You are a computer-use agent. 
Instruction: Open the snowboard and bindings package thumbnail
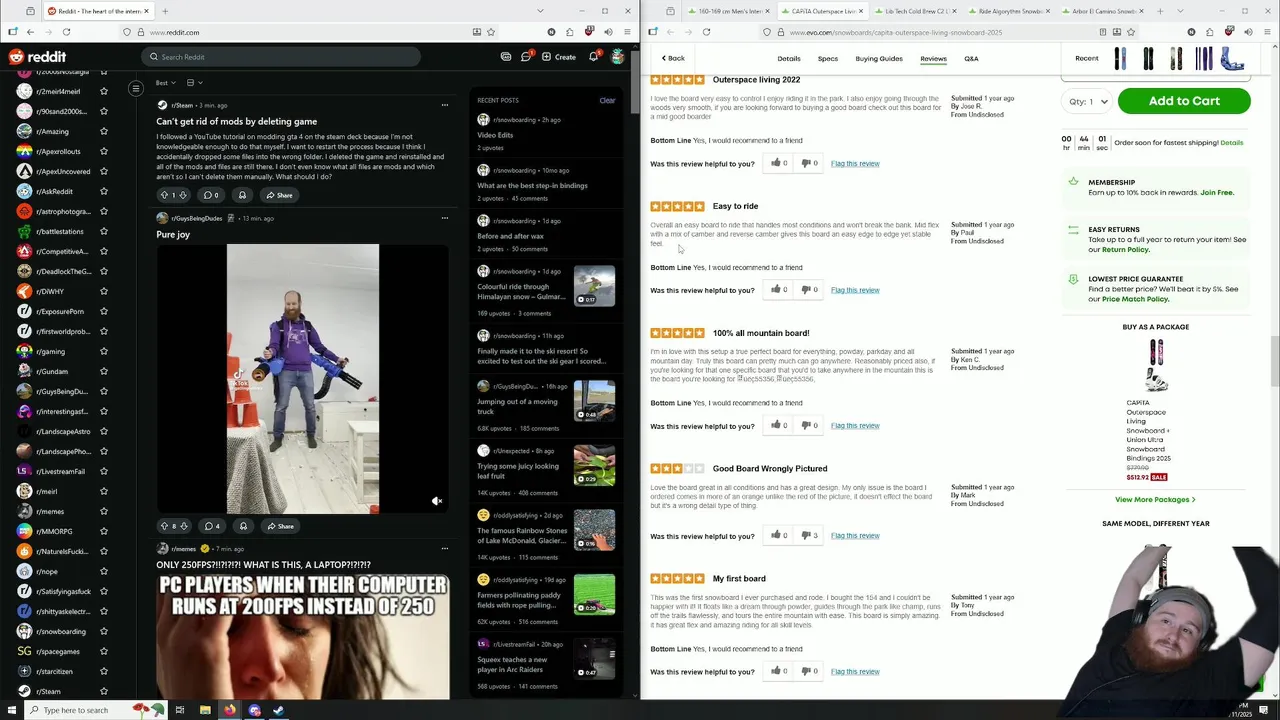1157,366
